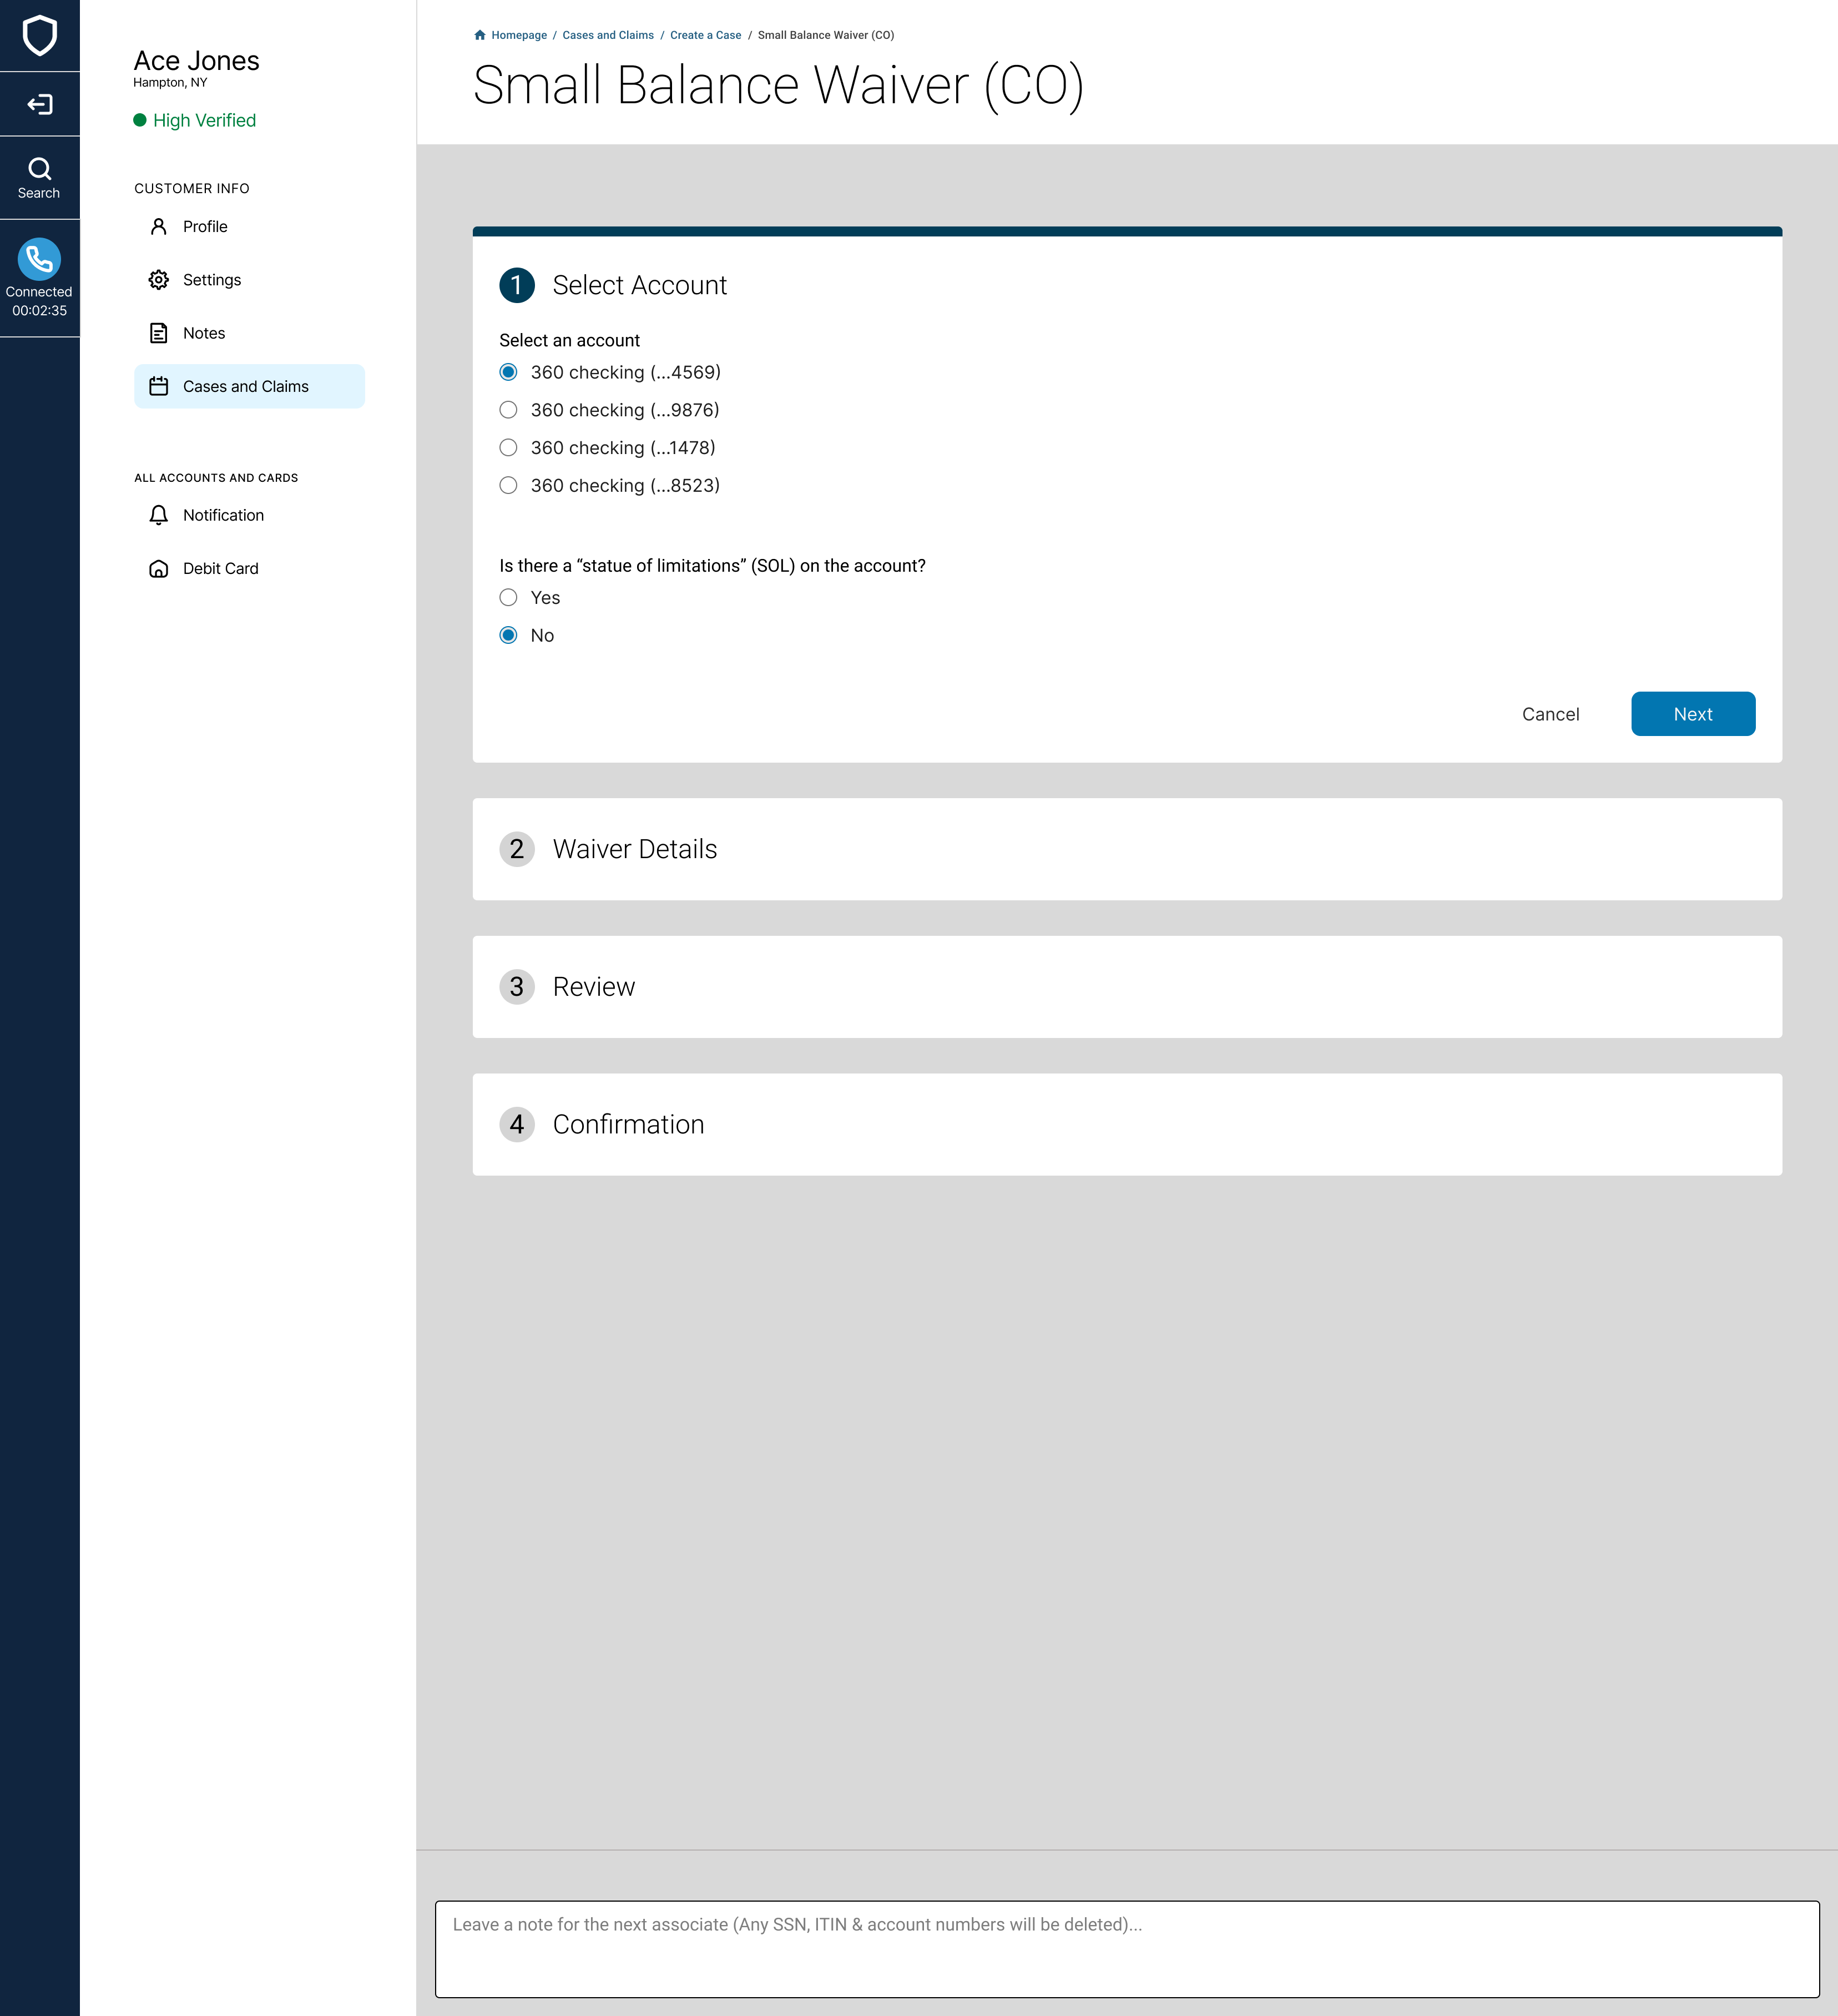
Task: Click the Connected phone call icon
Action: 39,259
